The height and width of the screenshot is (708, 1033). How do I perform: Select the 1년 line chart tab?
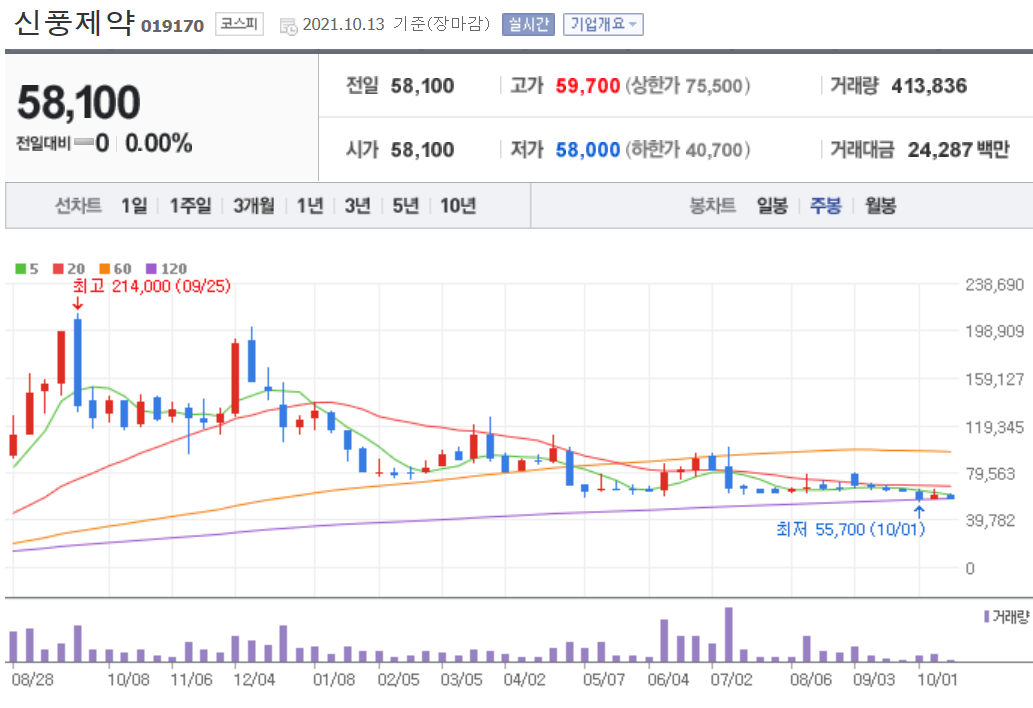[310, 206]
